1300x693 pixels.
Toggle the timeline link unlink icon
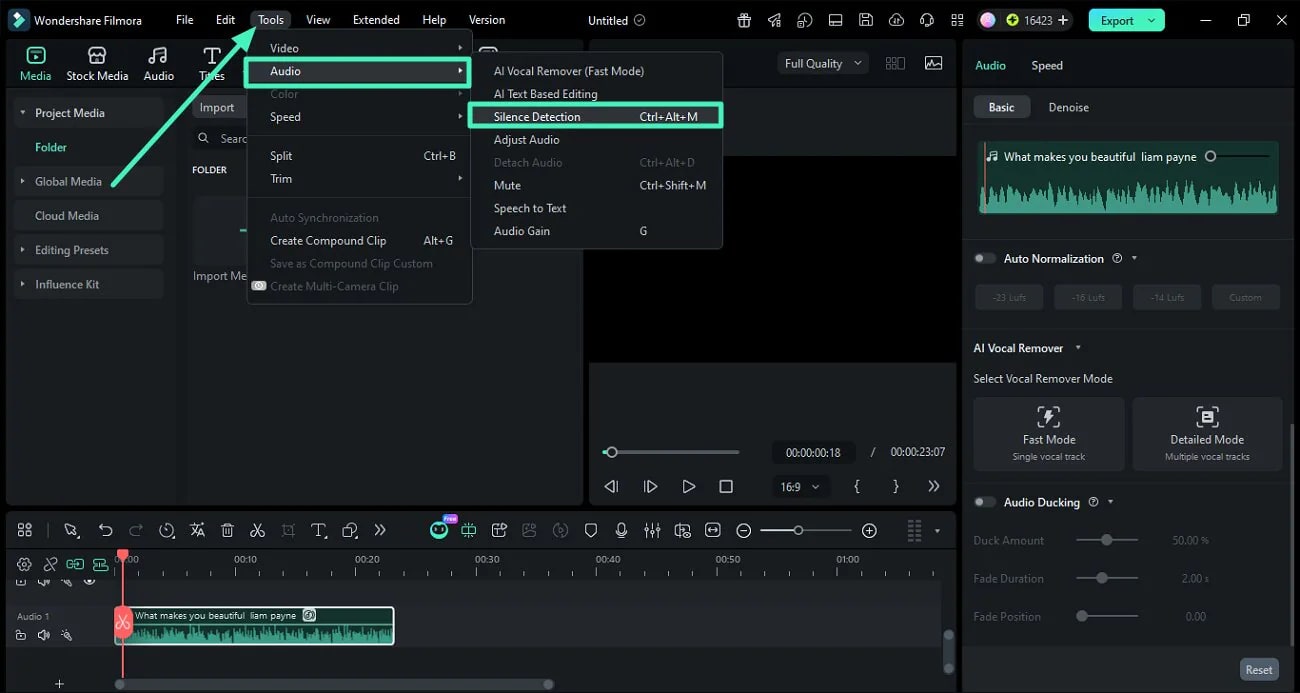pos(50,565)
